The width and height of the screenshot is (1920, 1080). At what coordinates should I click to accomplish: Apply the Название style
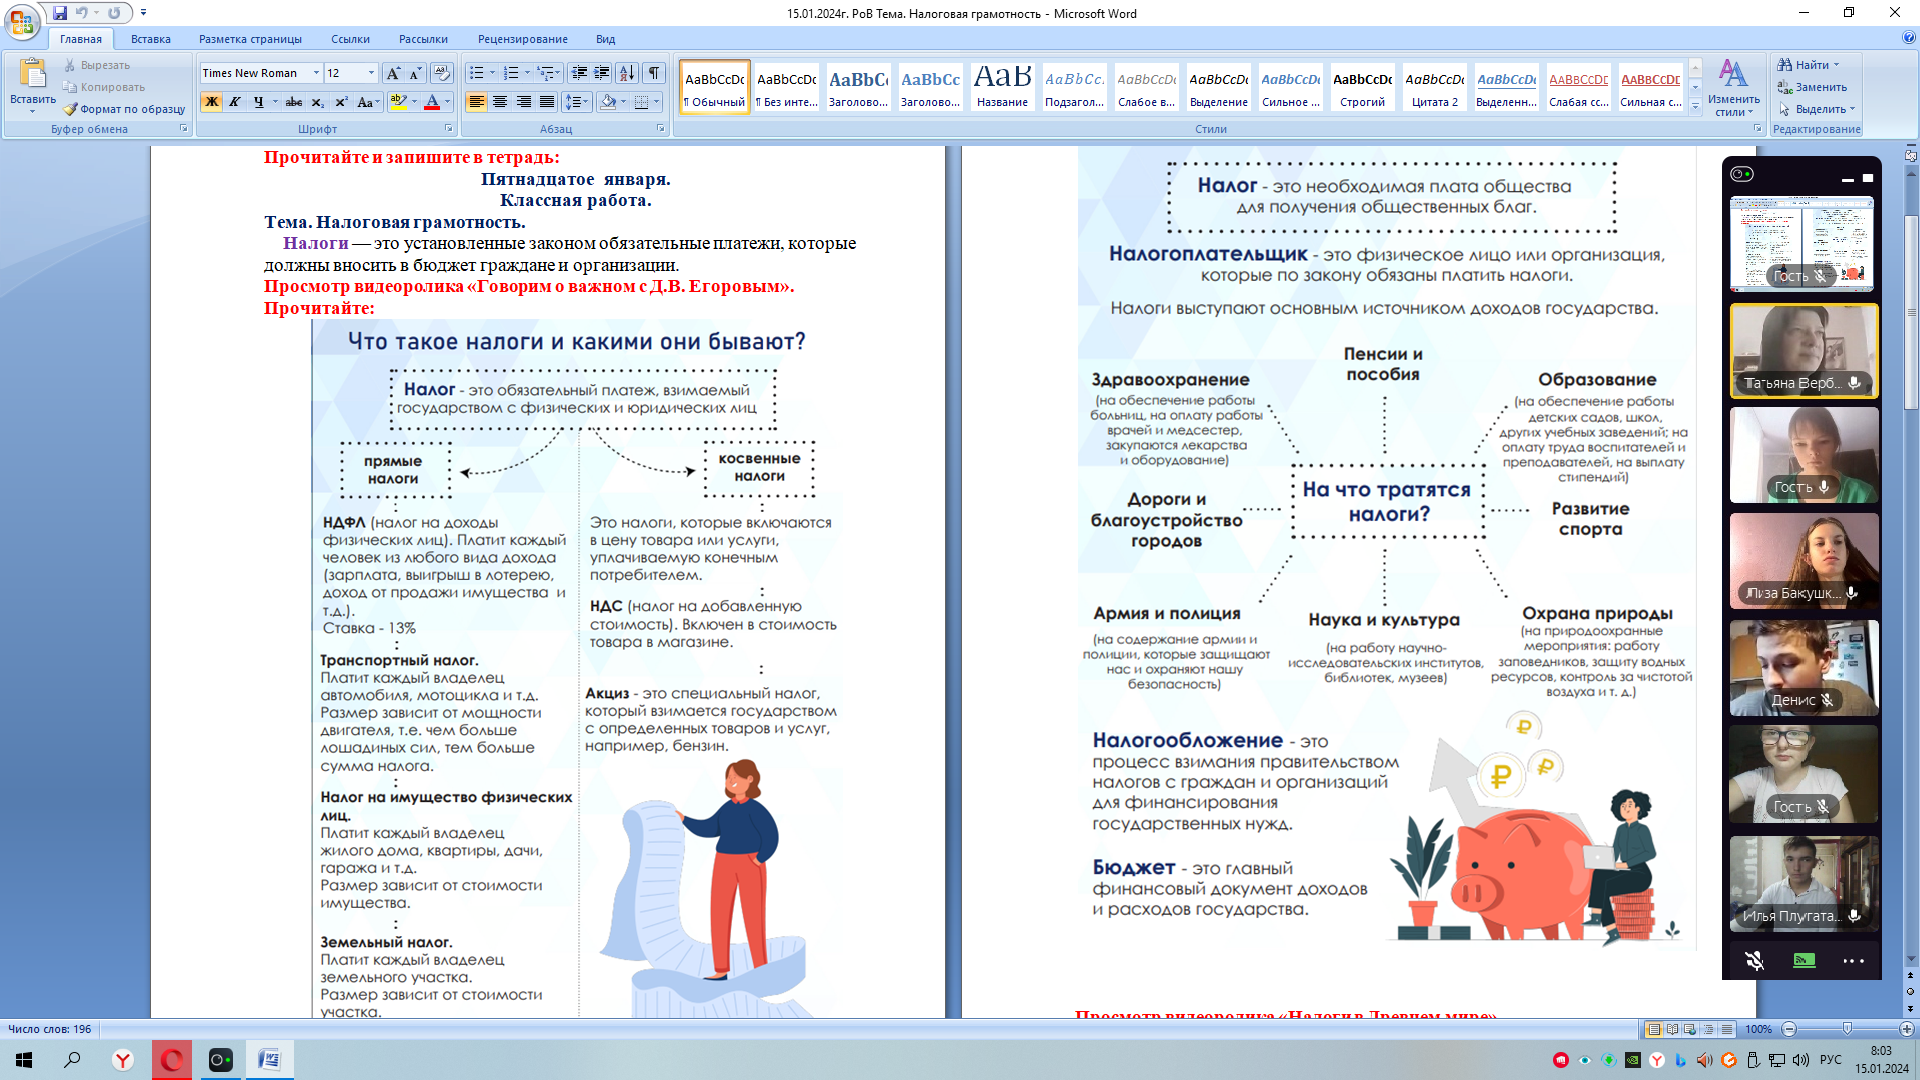(1002, 87)
